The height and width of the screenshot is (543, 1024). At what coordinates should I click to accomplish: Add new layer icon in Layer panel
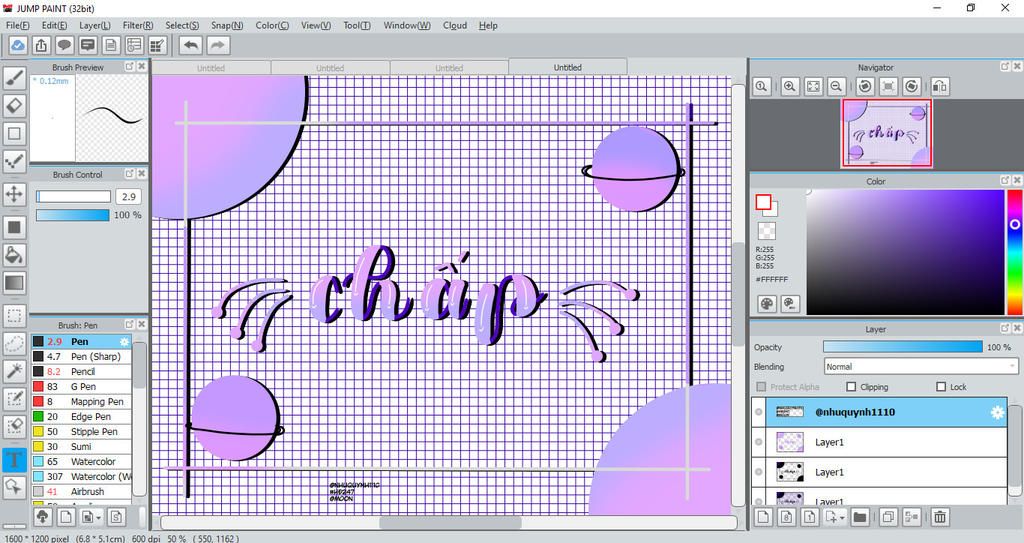pyautogui.click(x=763, y=517)
